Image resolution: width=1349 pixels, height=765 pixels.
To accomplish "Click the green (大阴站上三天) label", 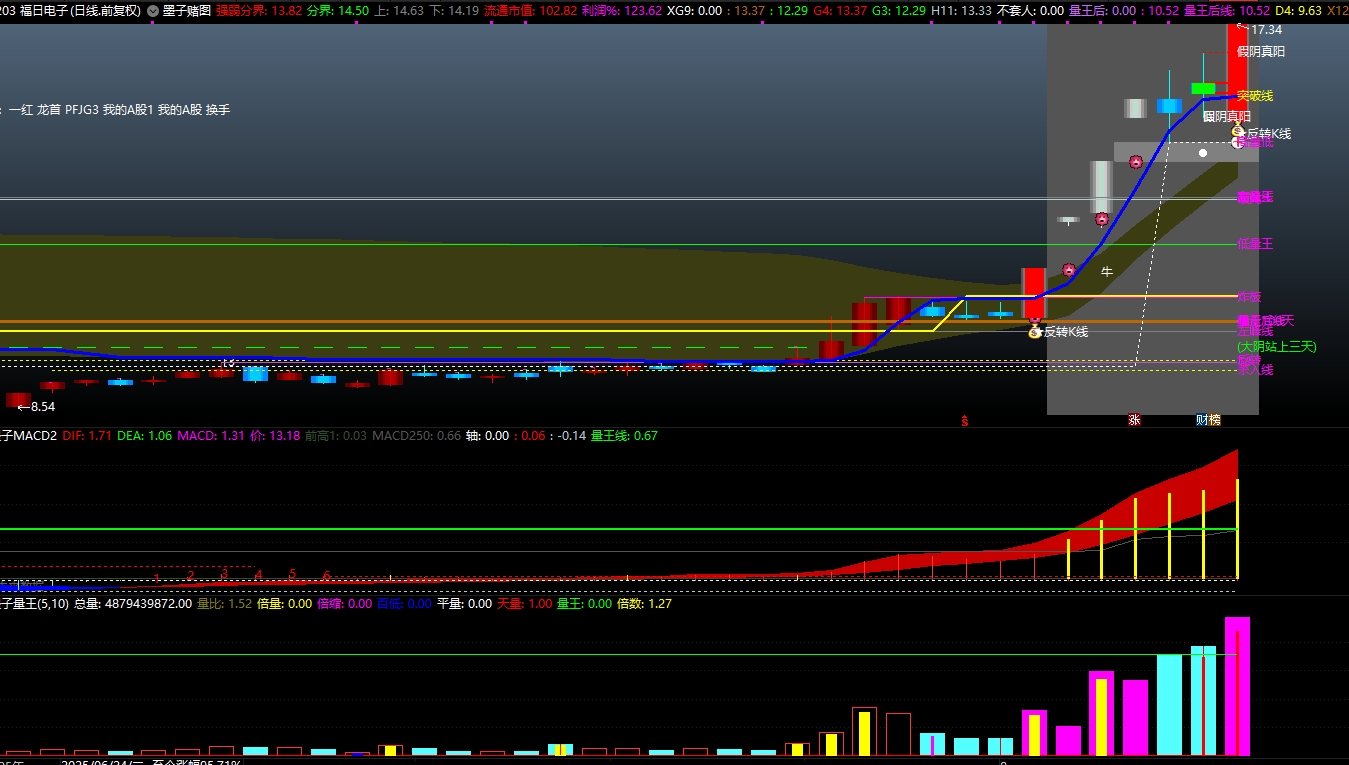I will (1277, 346).
